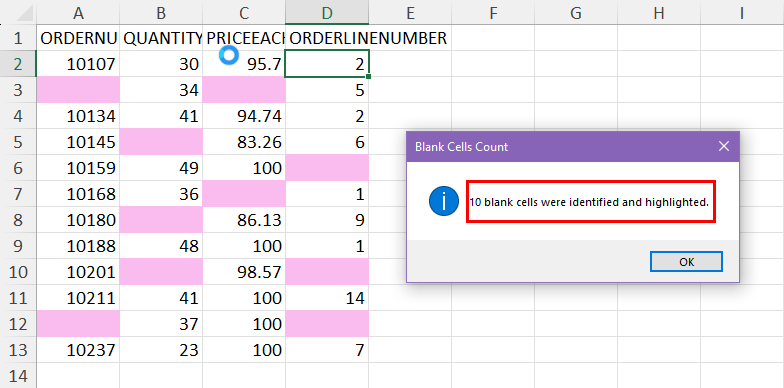Click OK in Blank Cells Count dialog
784x388 pixels.
[x=686, y=262]
